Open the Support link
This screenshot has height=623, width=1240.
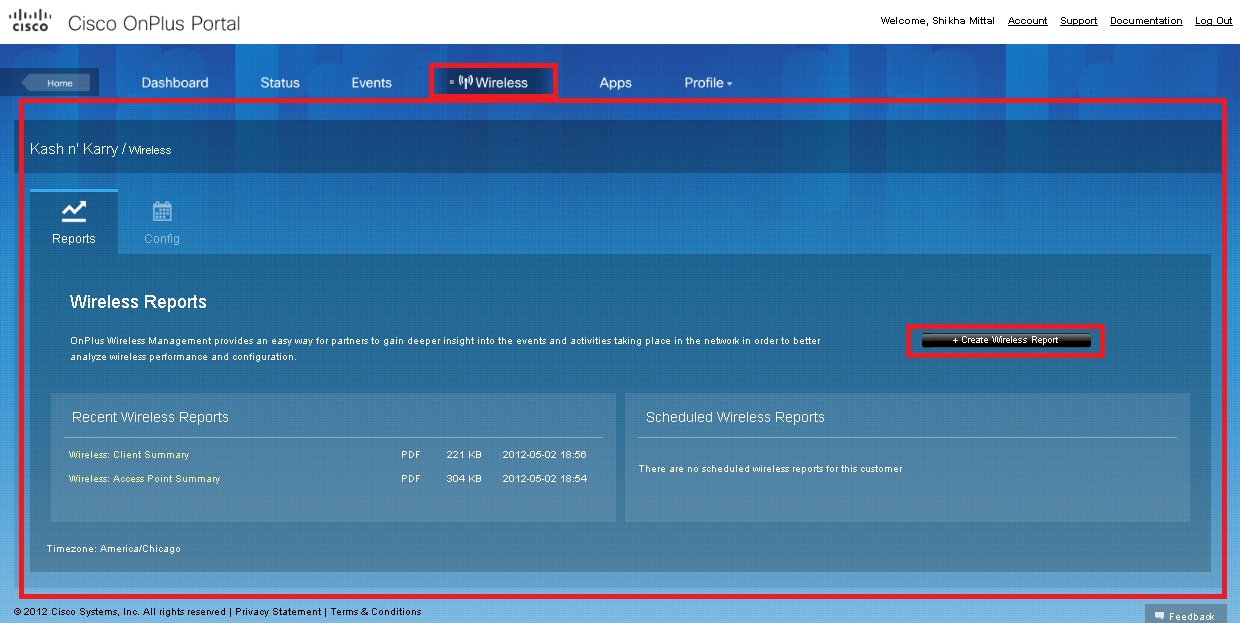tap(1078, 21)
